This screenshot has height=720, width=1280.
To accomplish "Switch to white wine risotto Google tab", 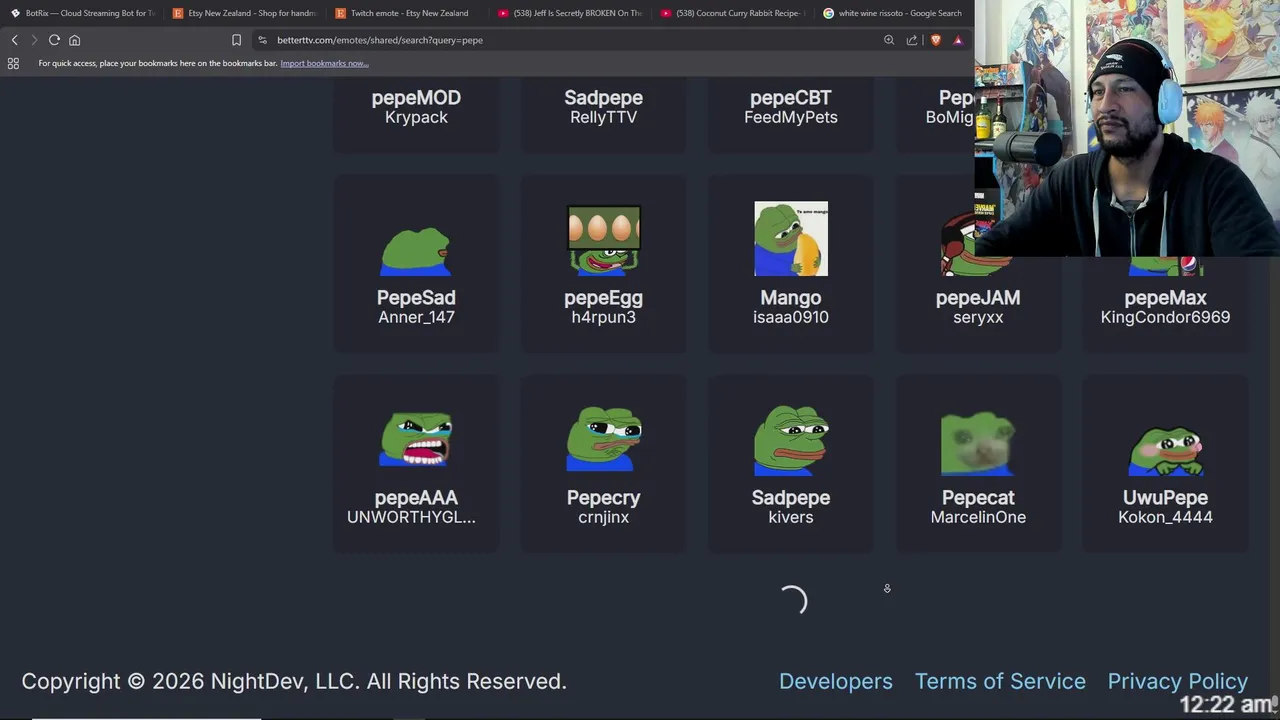I will tap(894, 13).
